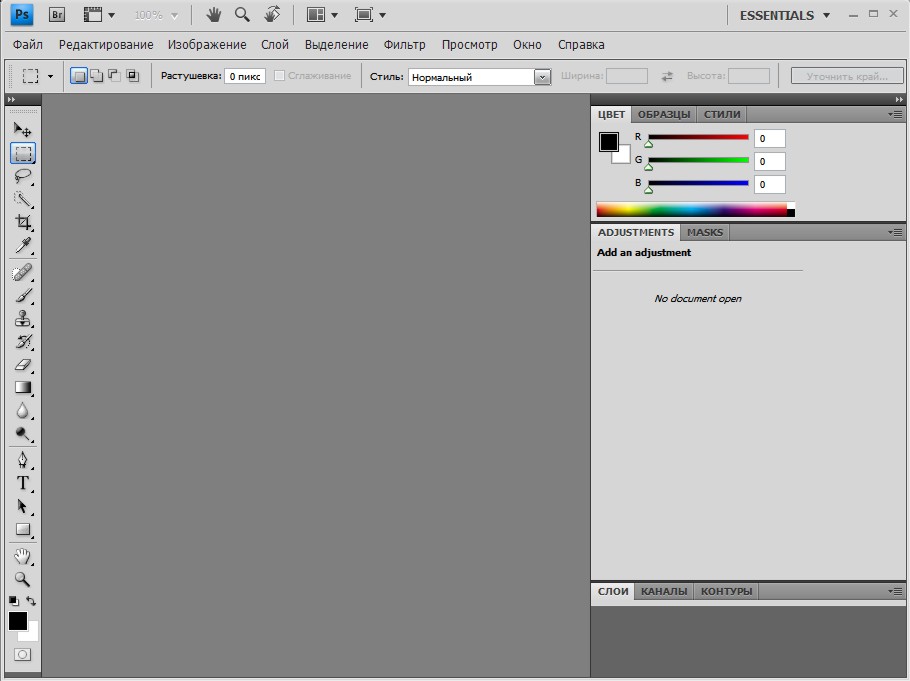The height and width of the screenshot is (681, 910).
Task: Click the toolbox foreground color swatch
Action: click(x=17, y=621)
